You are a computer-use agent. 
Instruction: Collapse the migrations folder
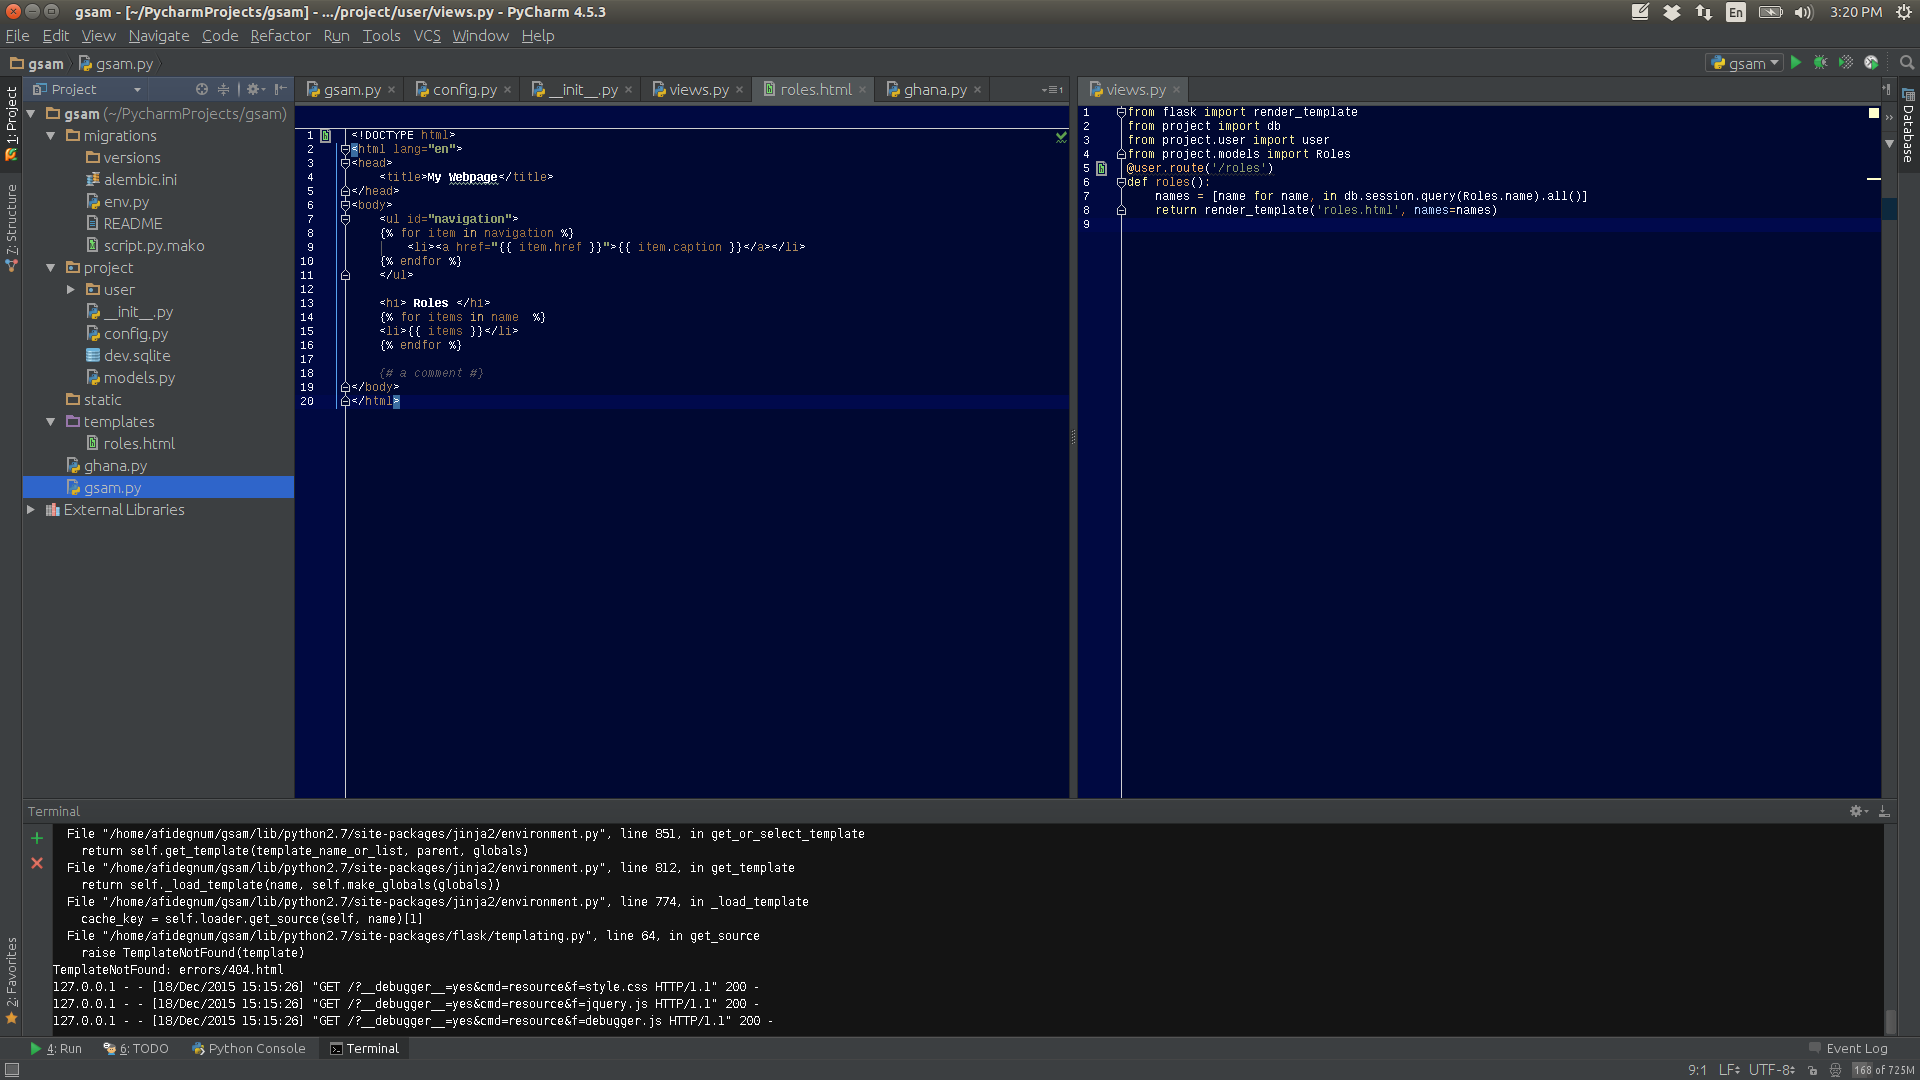51,136
